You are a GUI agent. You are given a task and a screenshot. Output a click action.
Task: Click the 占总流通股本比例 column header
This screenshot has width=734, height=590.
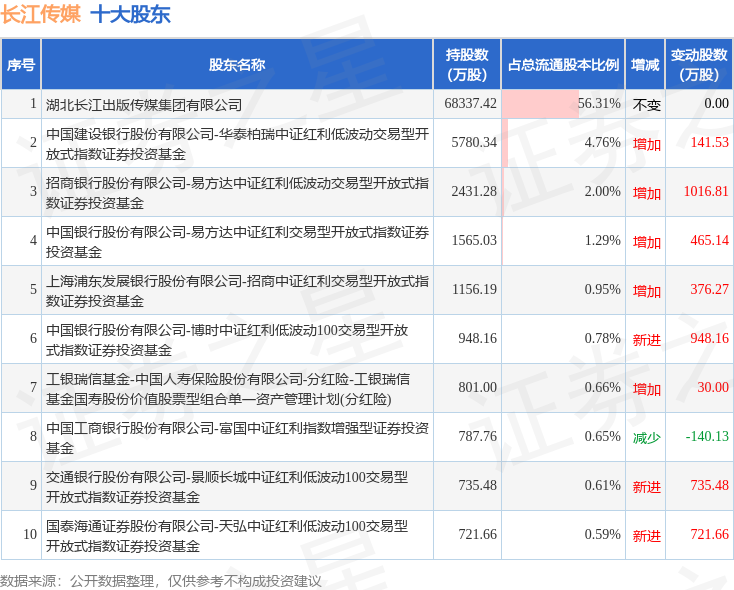pyautogui.click(x=563, y=65)
